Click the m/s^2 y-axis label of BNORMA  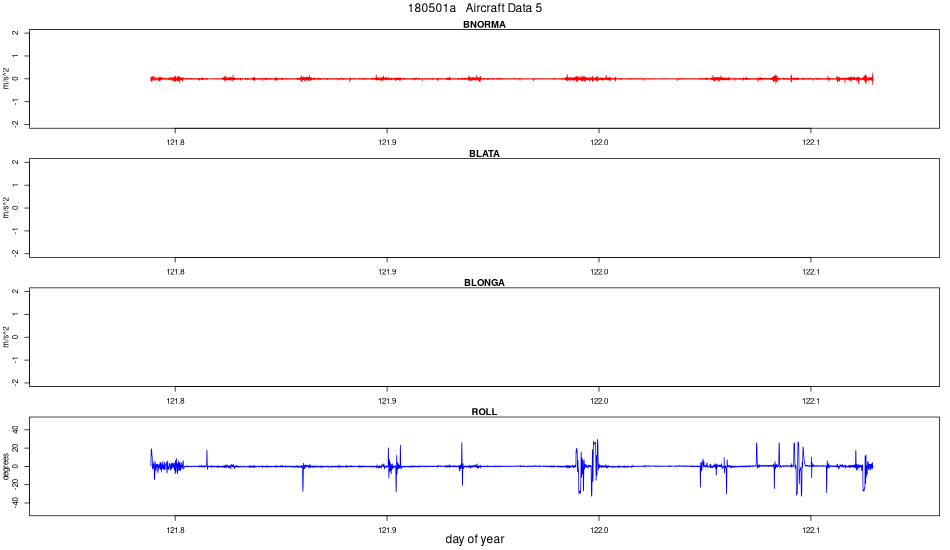tap(6, 79)
